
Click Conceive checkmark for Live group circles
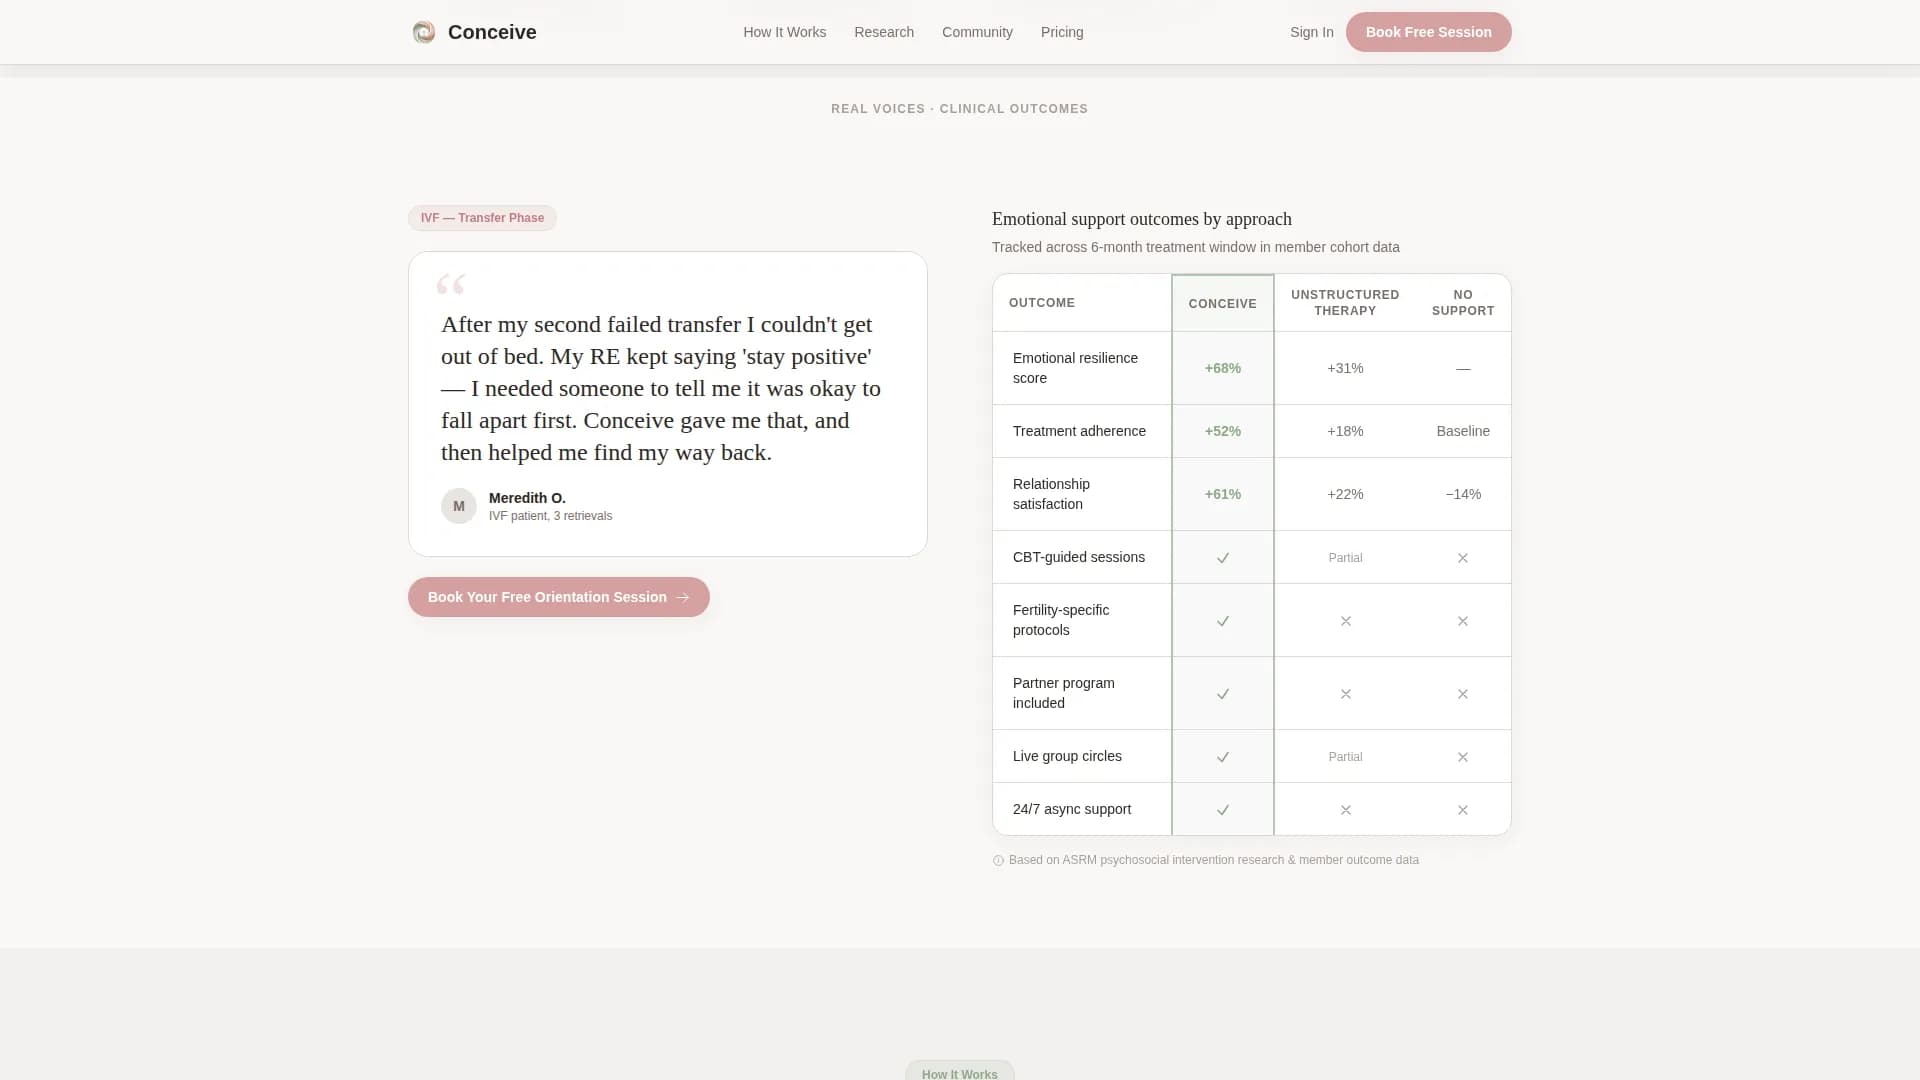click(1222, 757)
